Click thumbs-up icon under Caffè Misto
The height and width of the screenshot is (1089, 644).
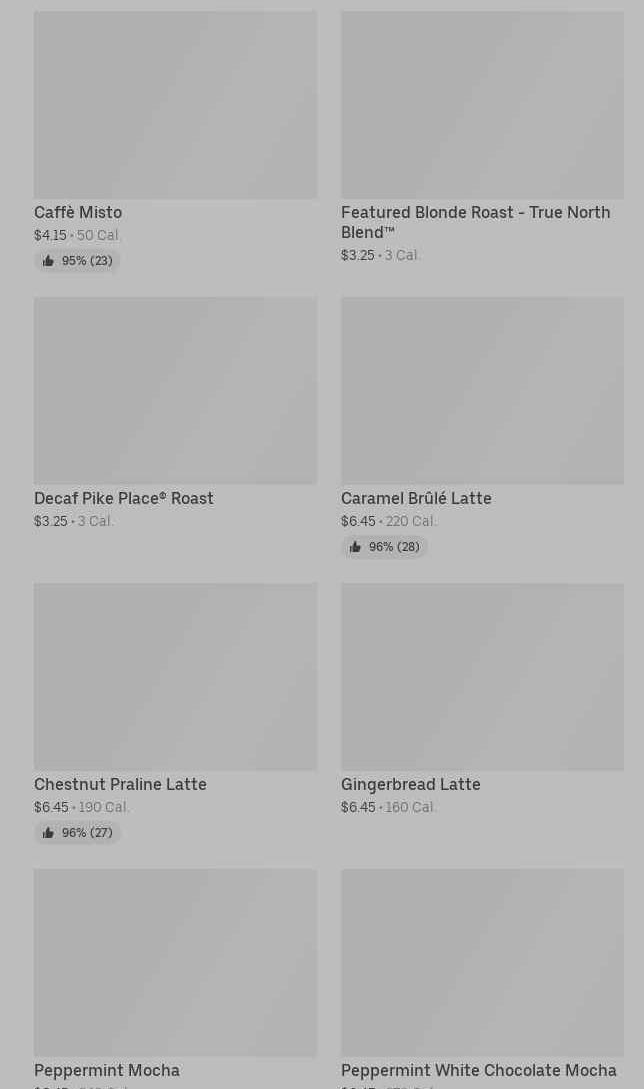point(48,261)
